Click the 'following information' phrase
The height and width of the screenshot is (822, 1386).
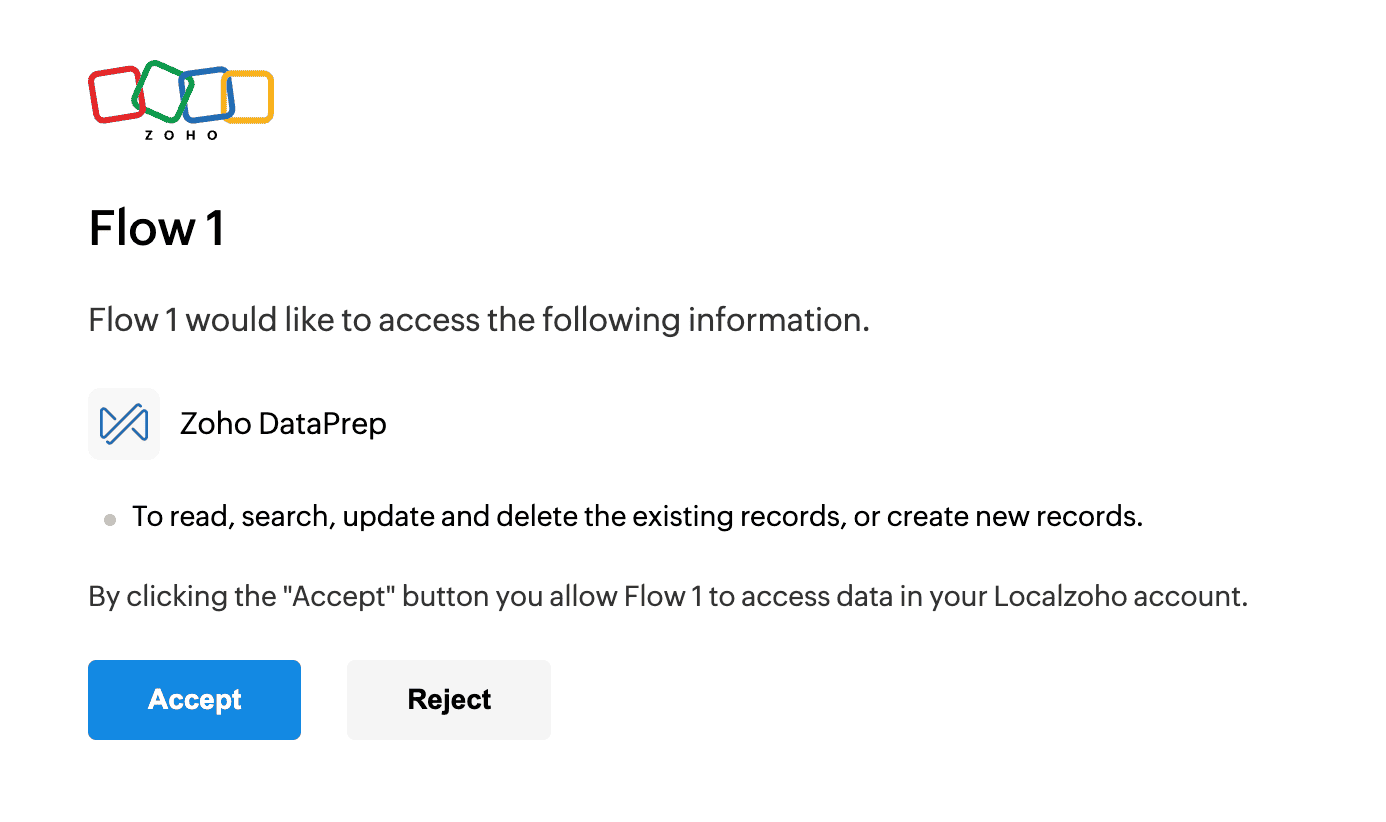[x=705, y=321]
